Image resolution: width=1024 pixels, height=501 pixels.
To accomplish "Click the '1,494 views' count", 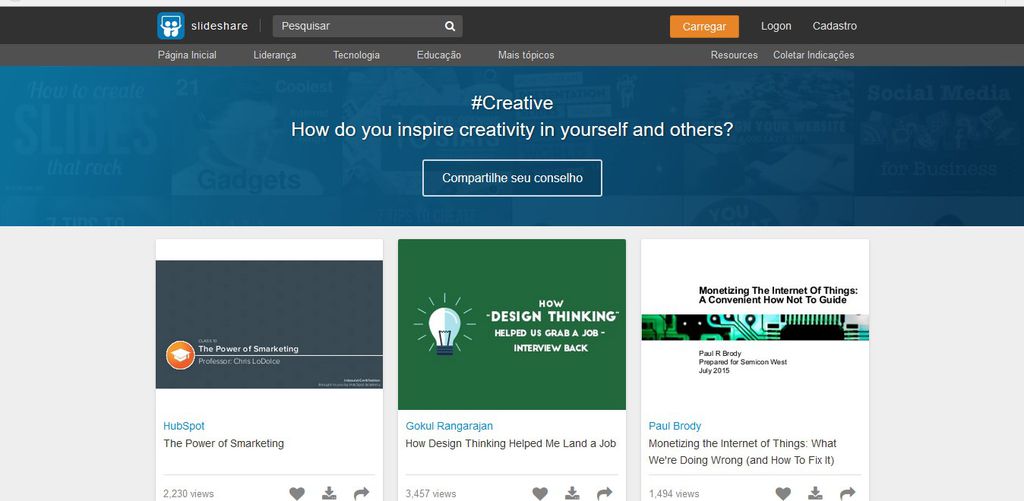I will pos(674,494).
